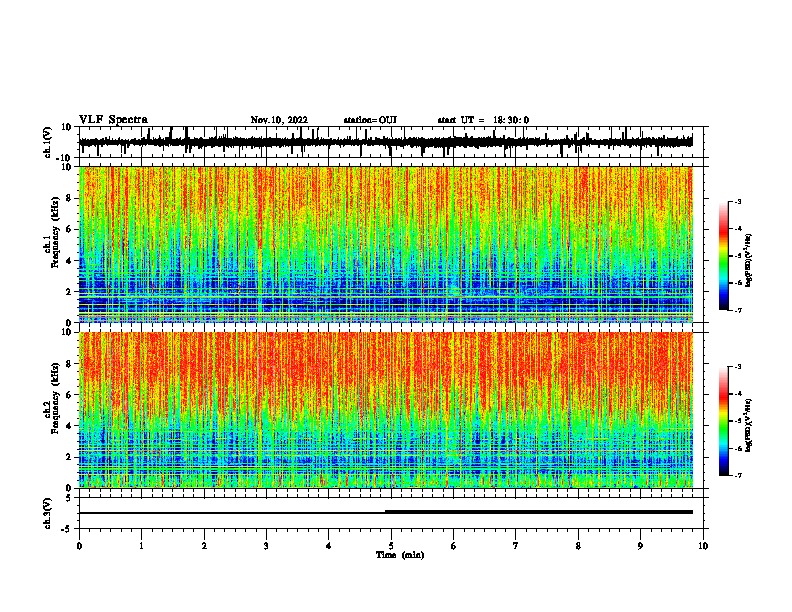Click the "8" kHz tick on ch.1 spectrogram
Screen dimensions: 792x612
(x=69, y=198)
